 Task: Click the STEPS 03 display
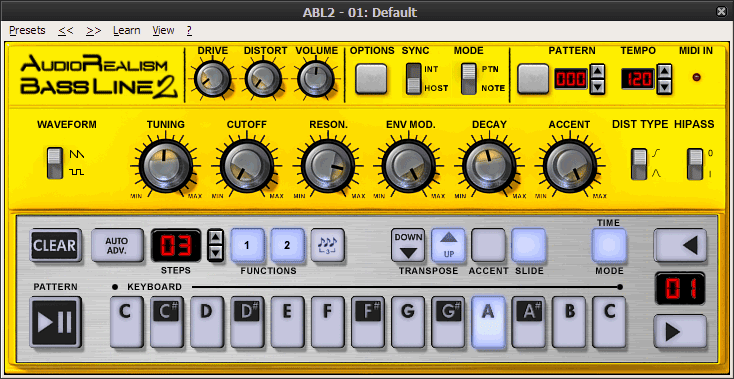(x=176, y=245)
